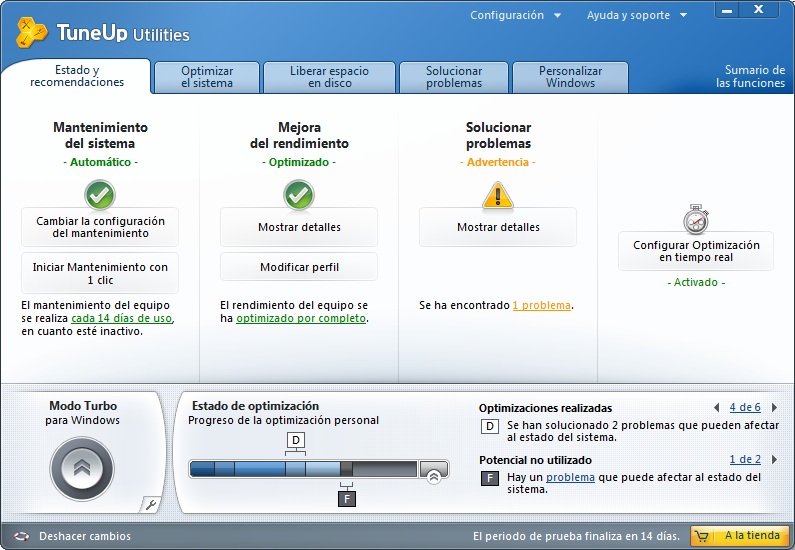Click Mostrar detalles under Mejora del rendimiento
The image size is (795, 550).
click(x=299, y=227)
